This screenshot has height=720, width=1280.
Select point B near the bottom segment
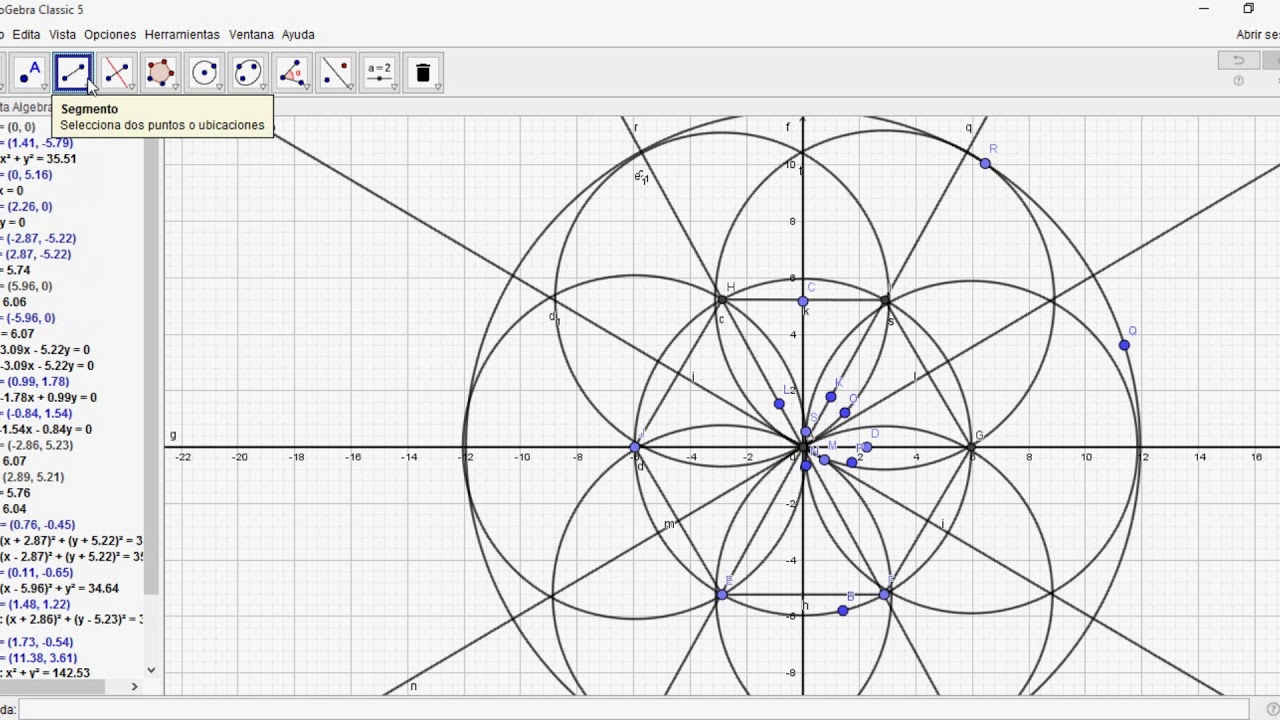(843, 610)
